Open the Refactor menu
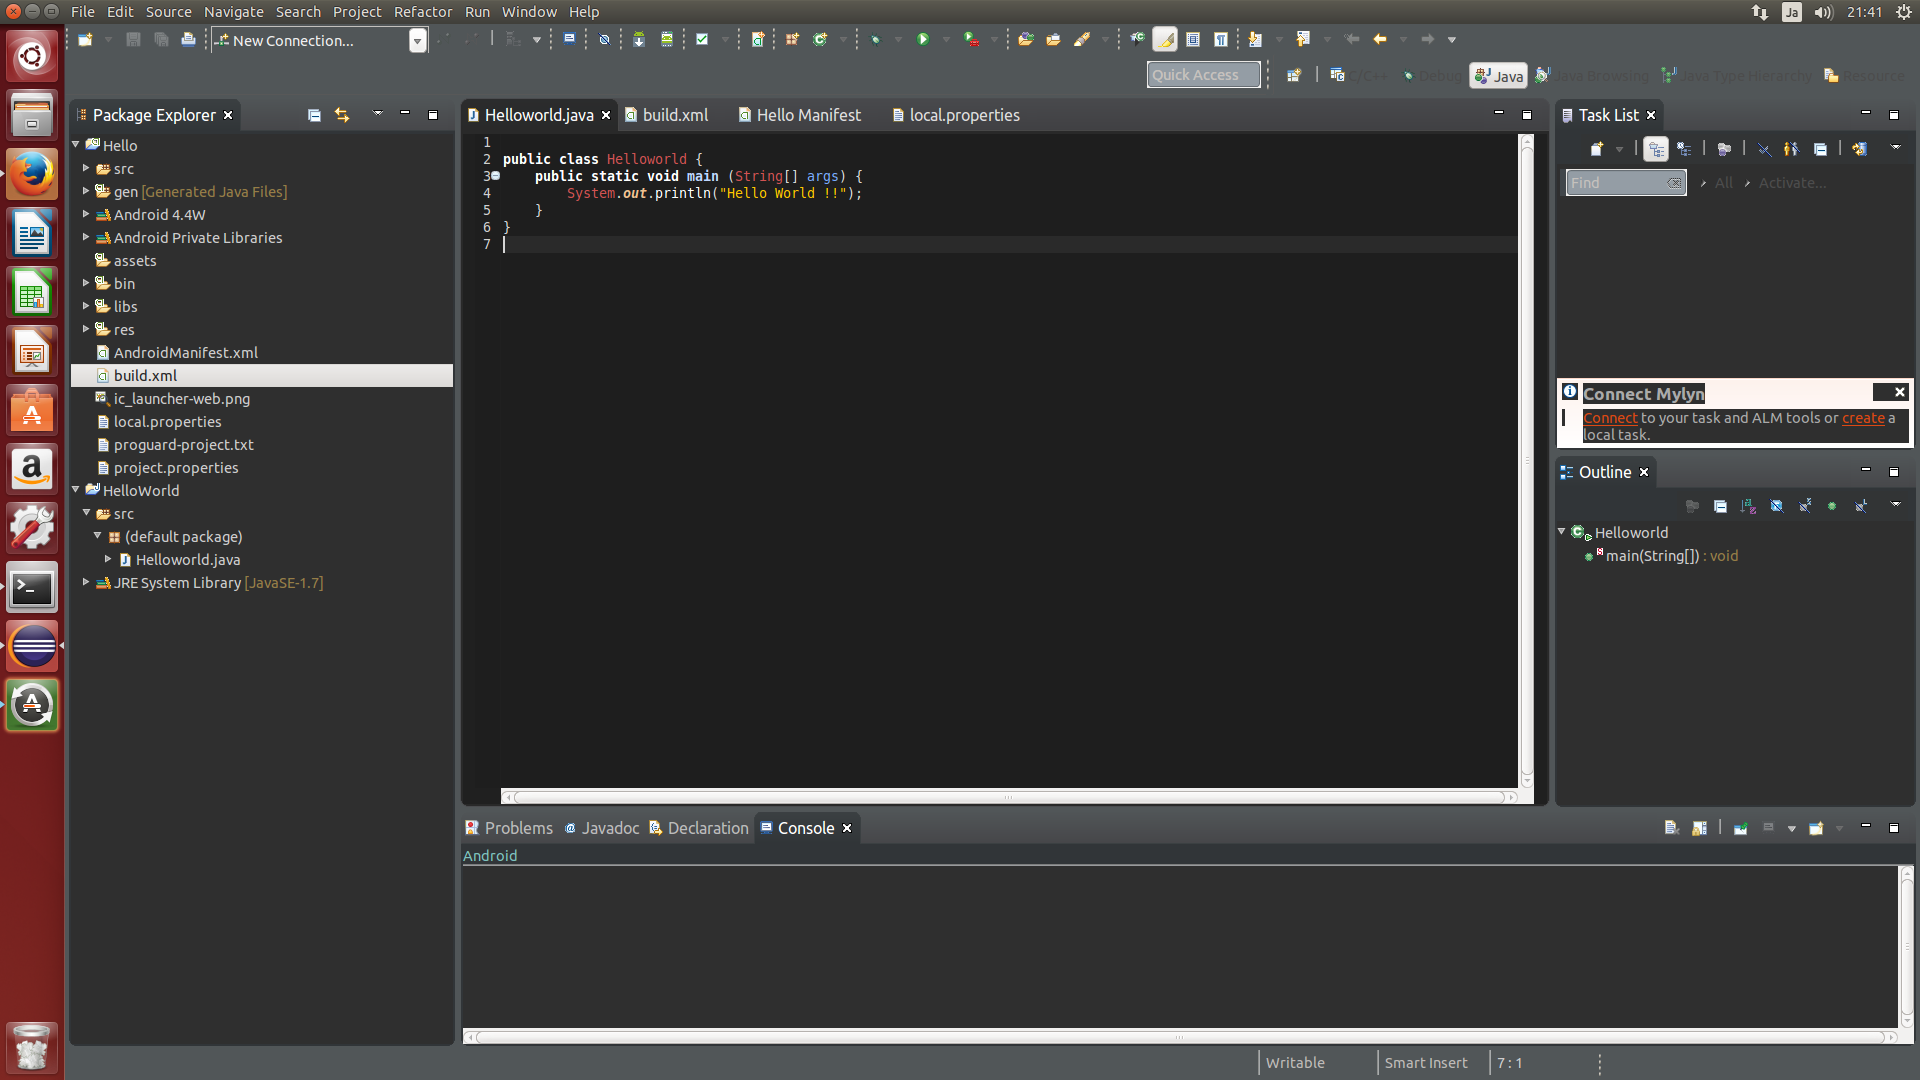This screenshot has height=1080, width=1920. pos(422,12)
